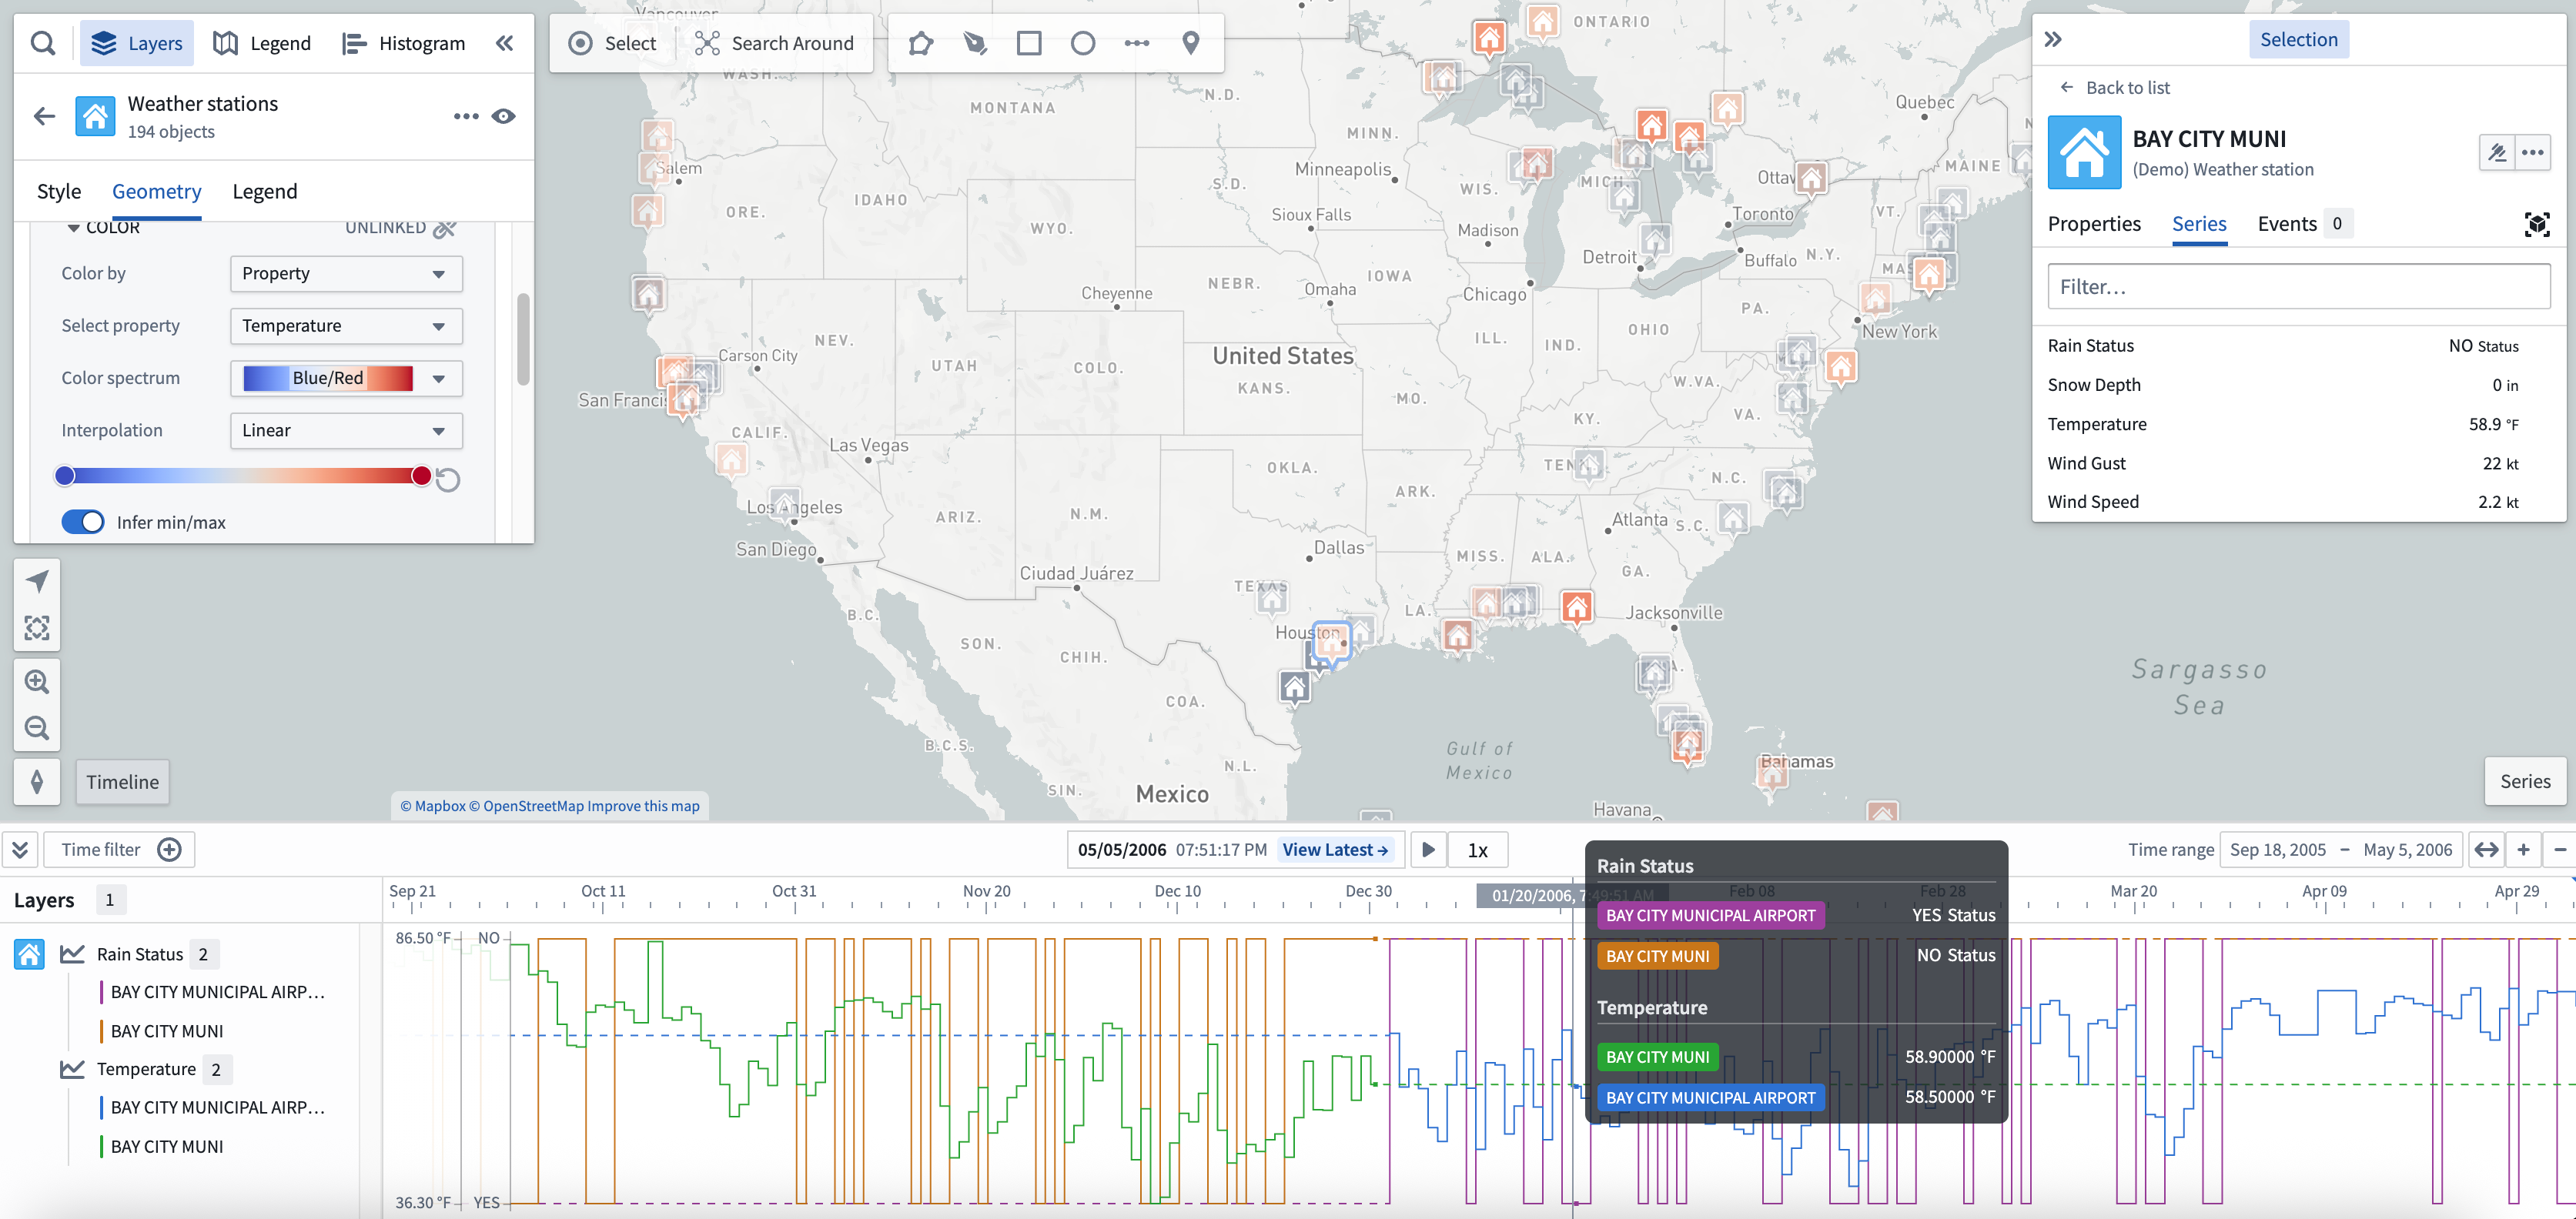Open the Histogram panel
The image size is (2576, 1219).
click(403, 43)
